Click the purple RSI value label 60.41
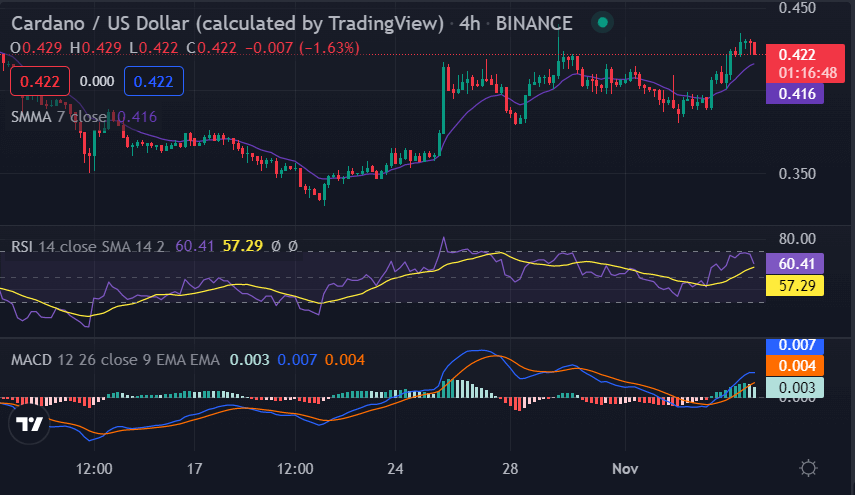Viewport: 855px width, 495px height. pyautogui.click(x=795, y=264)
